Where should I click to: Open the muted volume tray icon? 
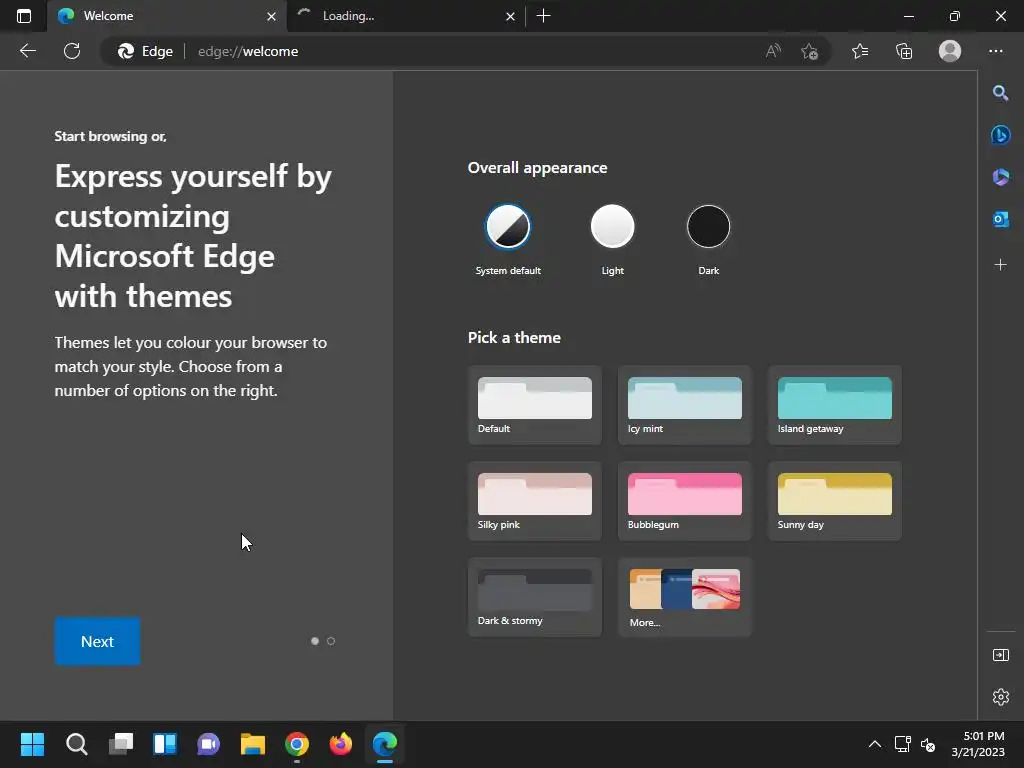927,744
